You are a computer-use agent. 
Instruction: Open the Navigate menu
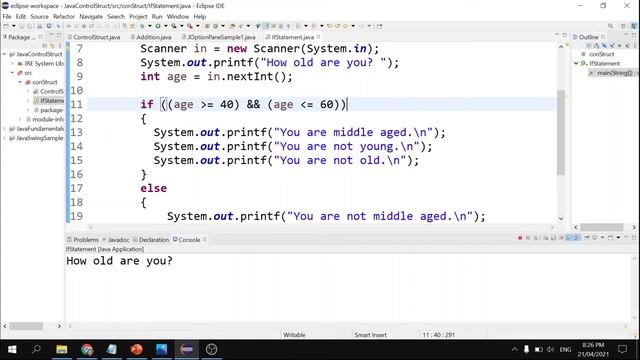[x=91, y=17]
